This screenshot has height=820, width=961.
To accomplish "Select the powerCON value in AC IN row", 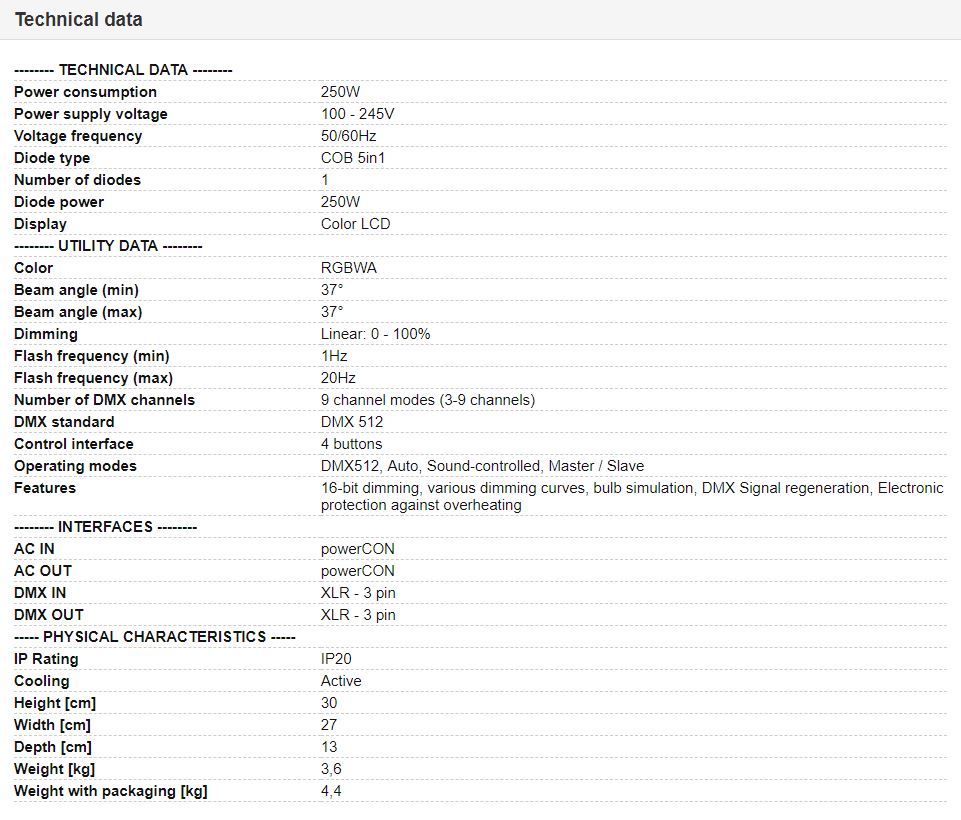I will [357, 549].
